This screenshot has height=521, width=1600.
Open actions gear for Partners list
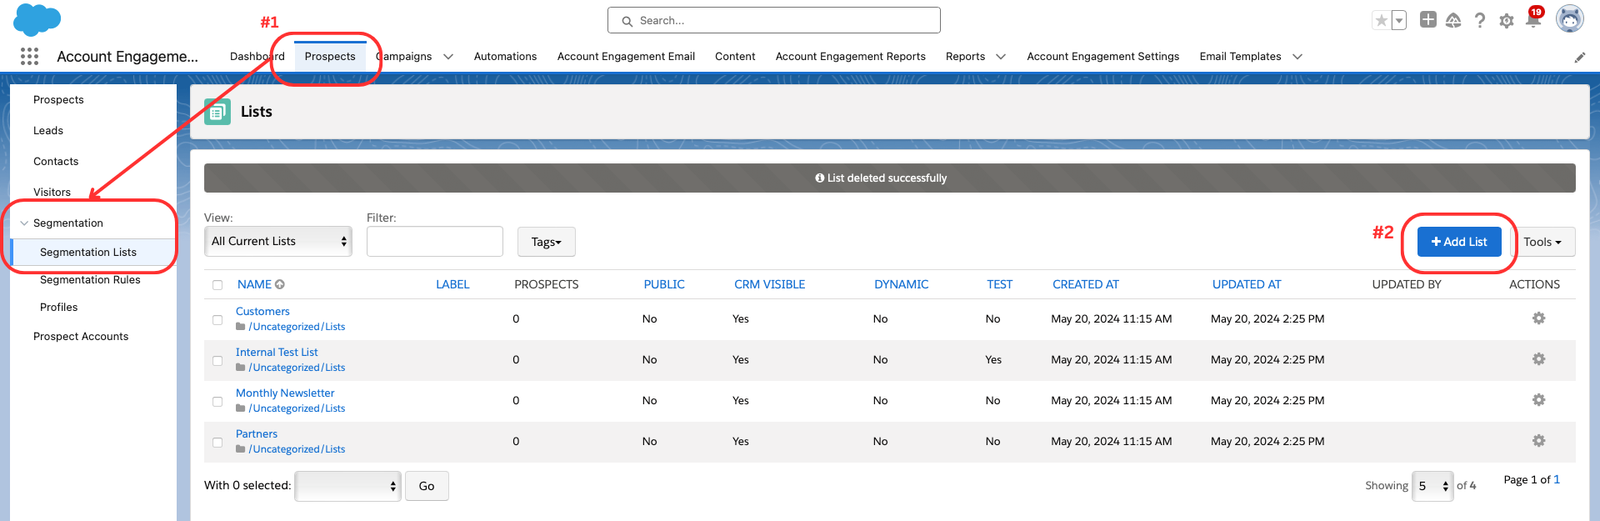pyautogui.click(x=1538, y=441)
